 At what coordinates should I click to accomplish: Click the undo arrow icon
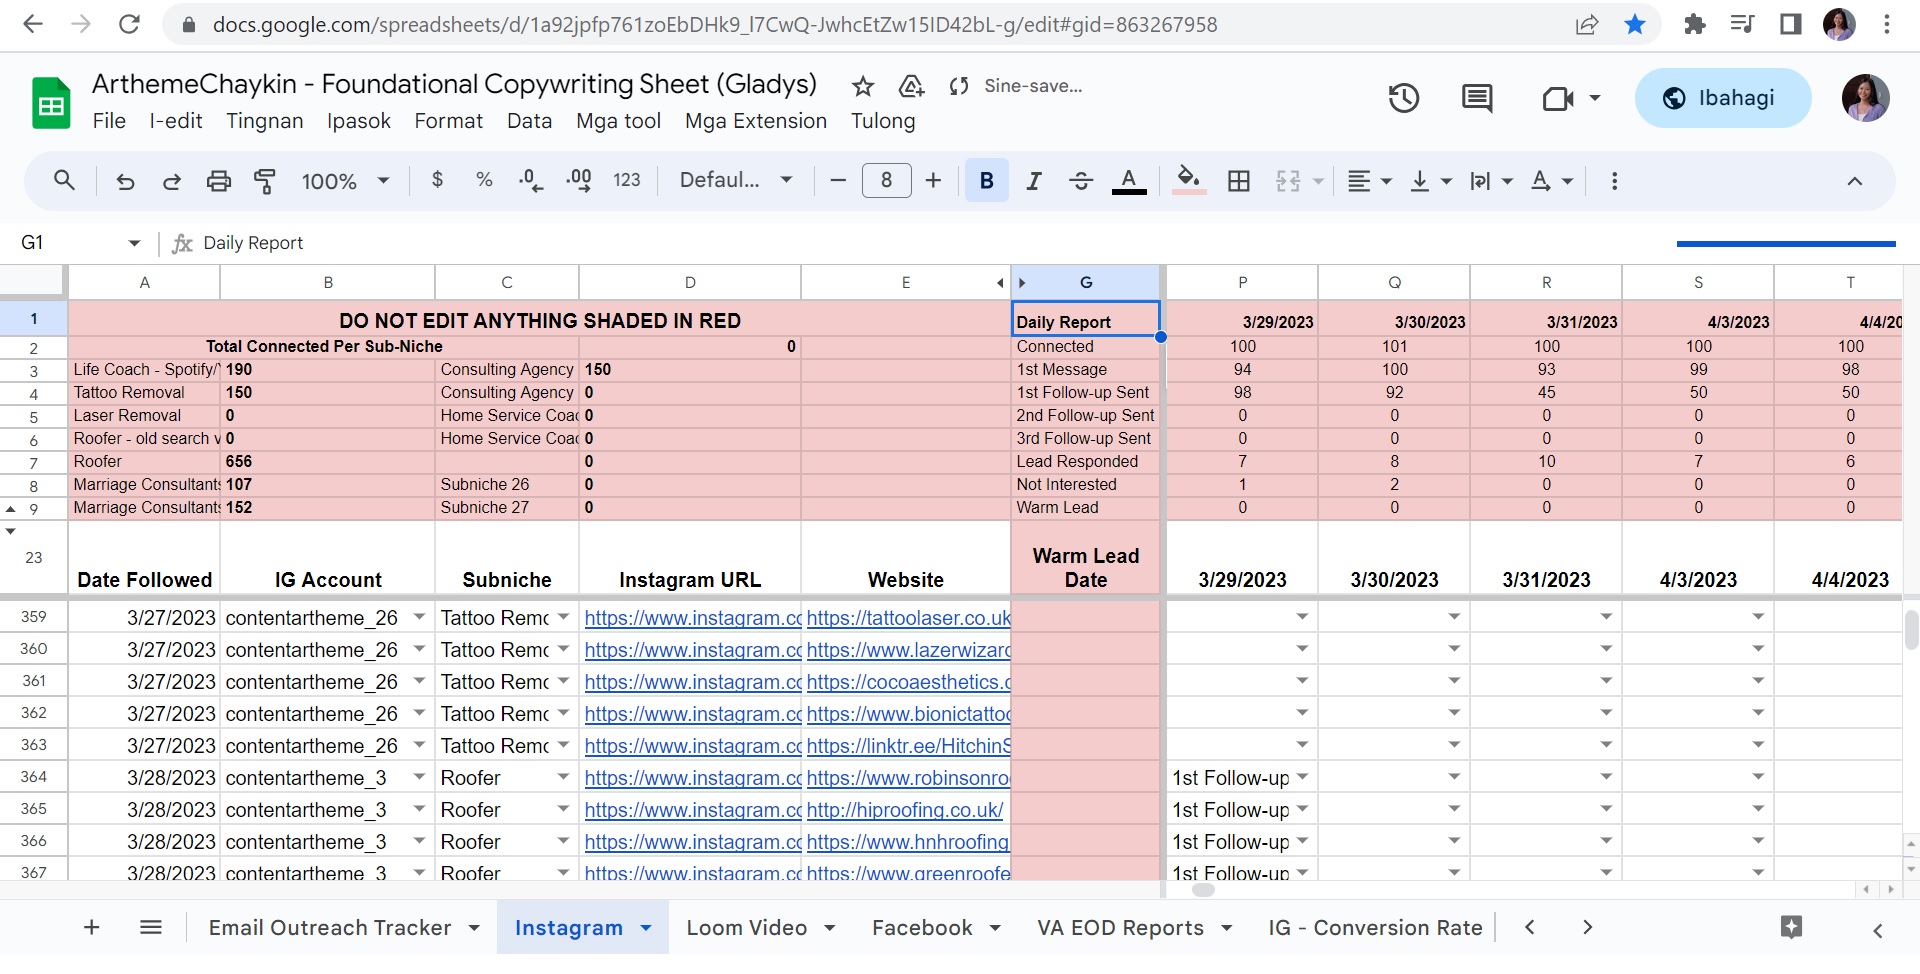[x=125, y=181]
